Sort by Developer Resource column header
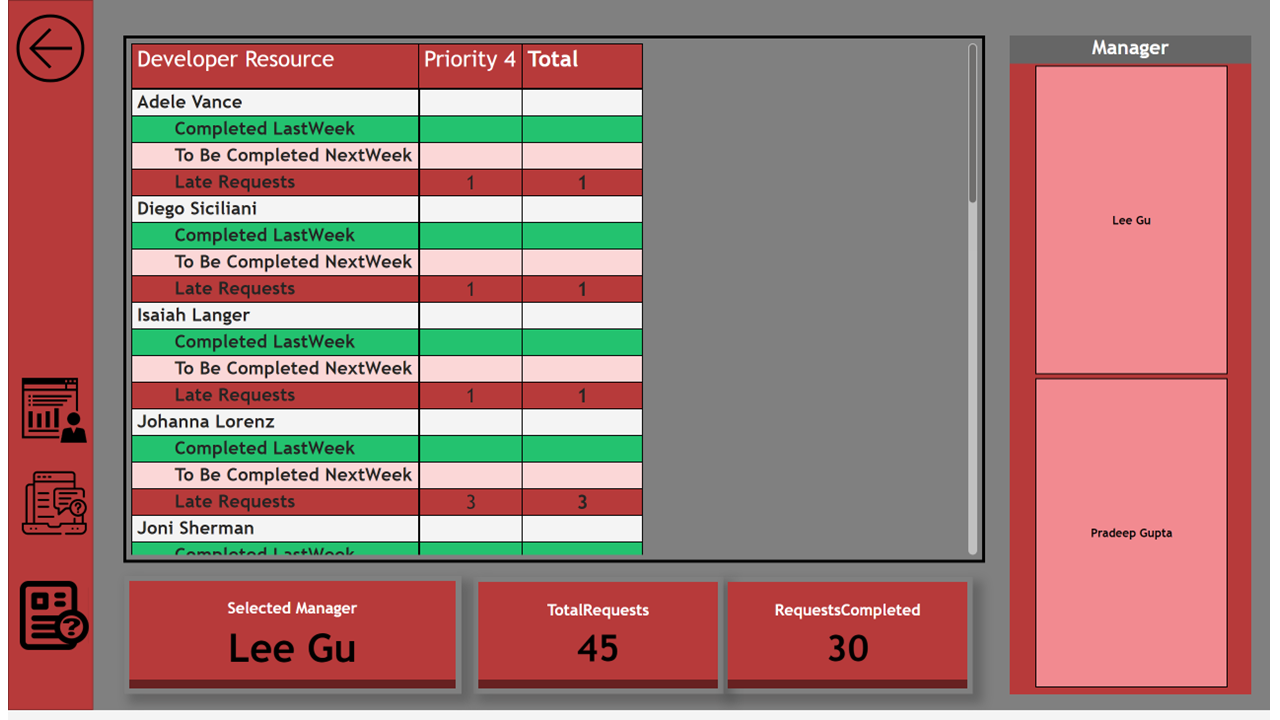The height and width of the screenshot is (720, 1280). 235,60
